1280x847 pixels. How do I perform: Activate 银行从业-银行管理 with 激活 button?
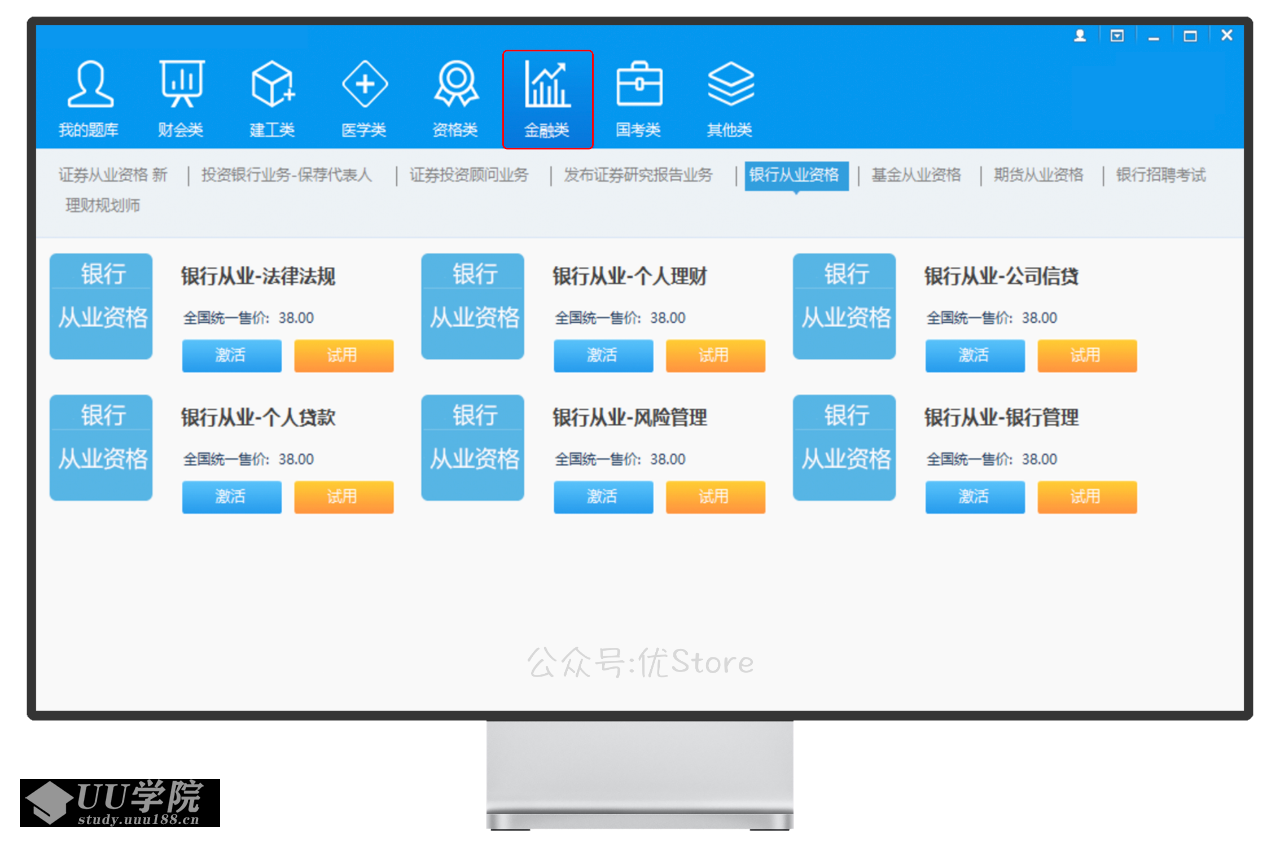pyautogui.click(x=975, y=497)
